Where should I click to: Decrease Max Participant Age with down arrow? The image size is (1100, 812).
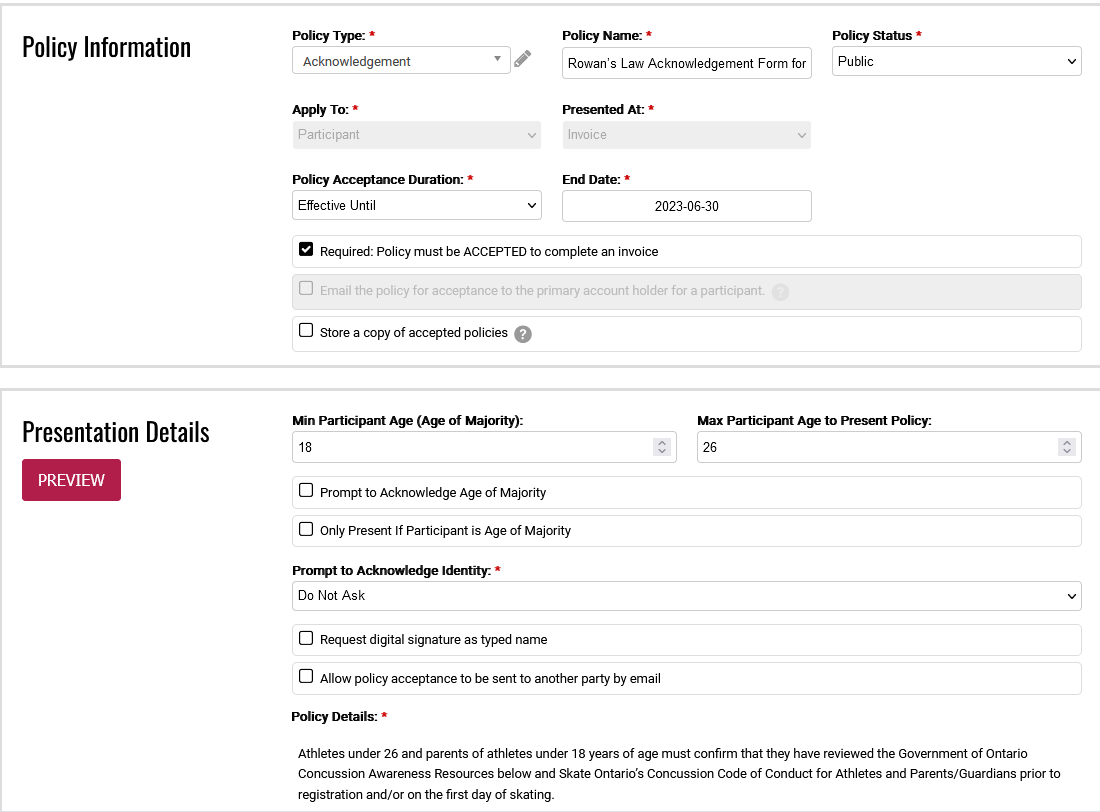pyautogui.click(x=1066, y=452)
